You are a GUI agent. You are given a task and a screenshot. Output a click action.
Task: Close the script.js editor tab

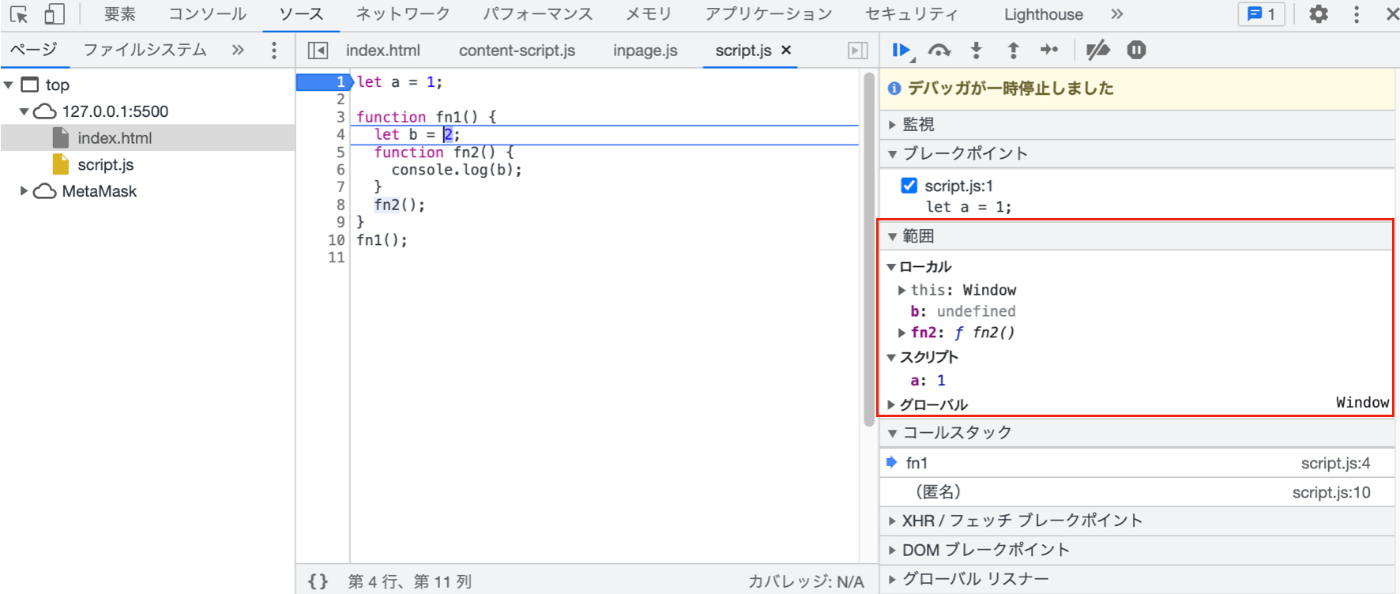tap(785, 50)
